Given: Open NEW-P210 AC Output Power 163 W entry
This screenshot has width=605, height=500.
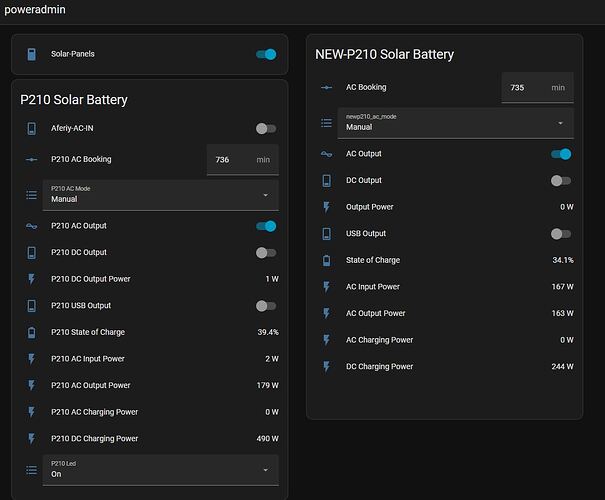Looking at the screenshot, I should [x=444, y=314].
